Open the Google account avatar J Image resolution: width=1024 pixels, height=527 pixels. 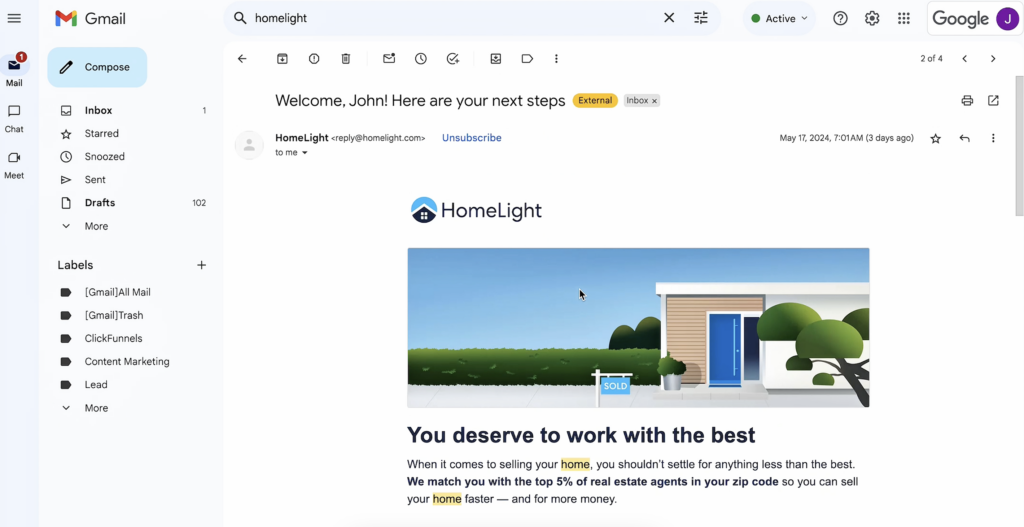click(1007, 18)
